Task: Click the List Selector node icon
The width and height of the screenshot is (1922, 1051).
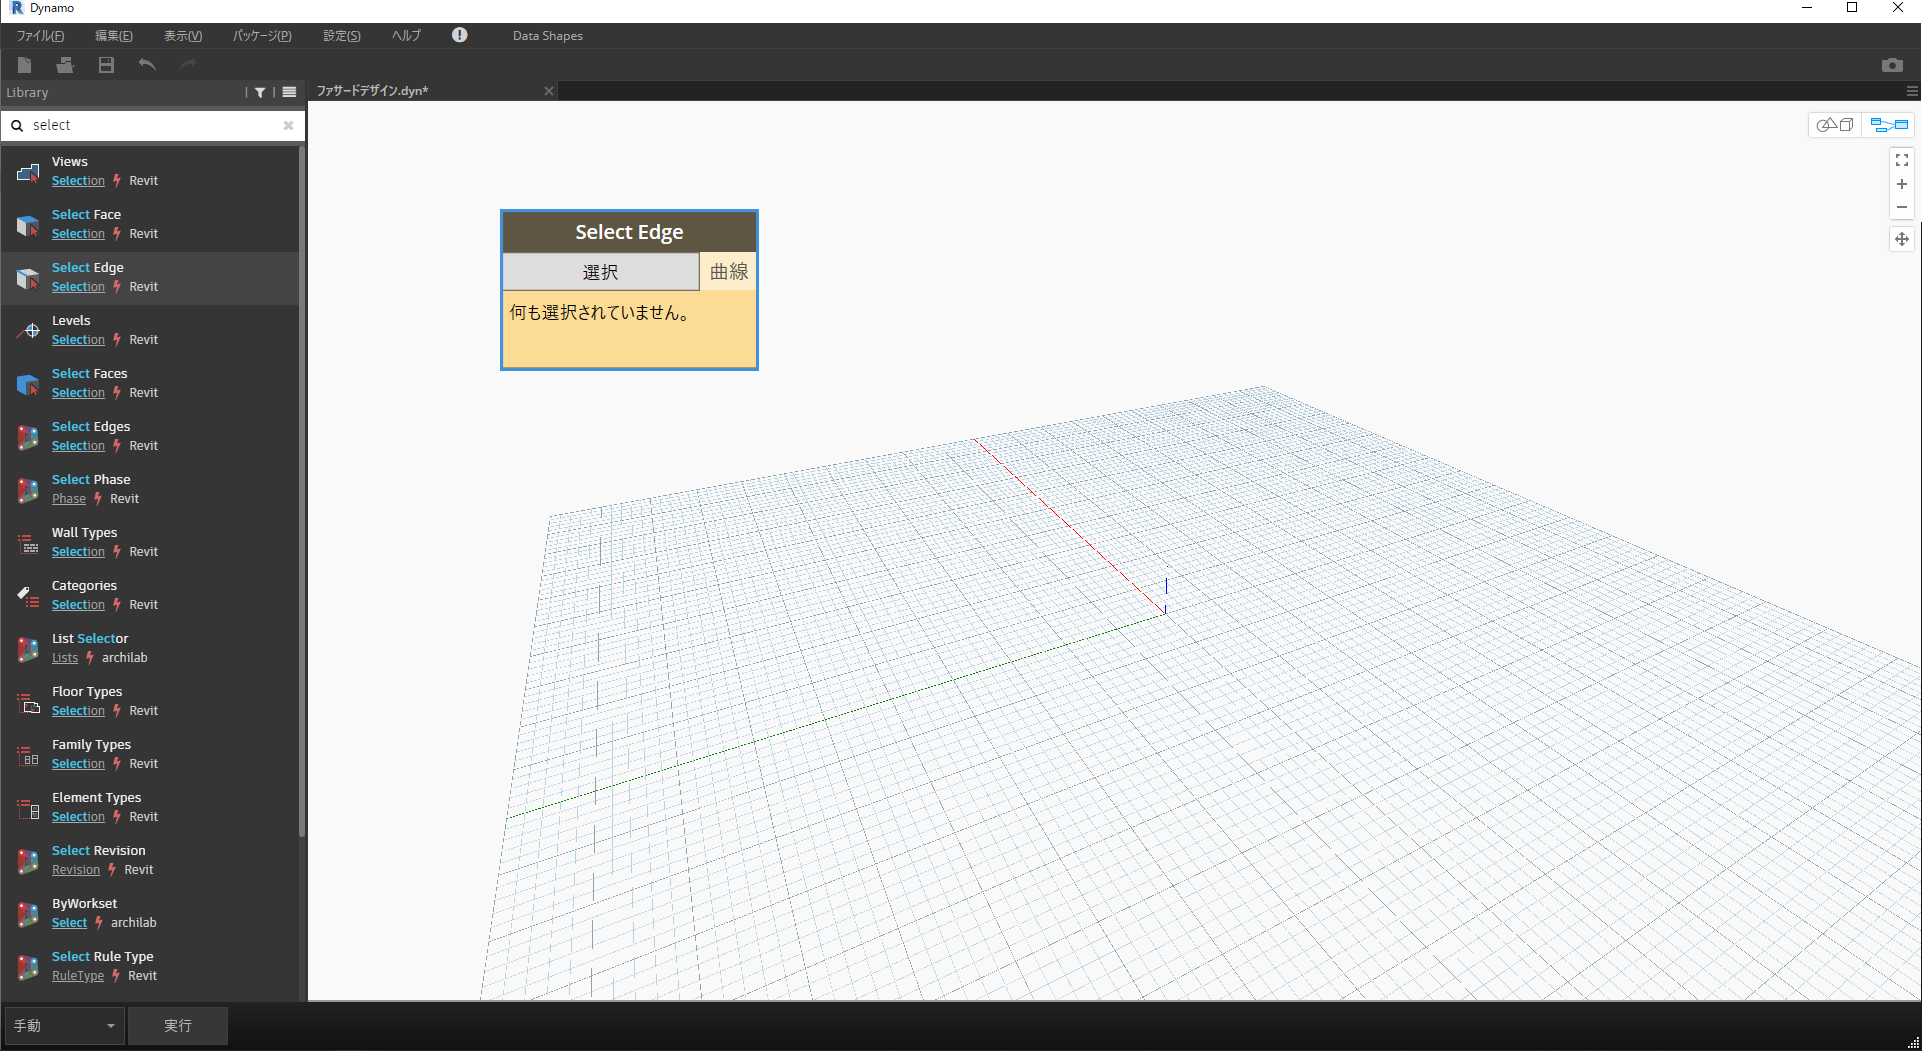Action: point(28,649)
